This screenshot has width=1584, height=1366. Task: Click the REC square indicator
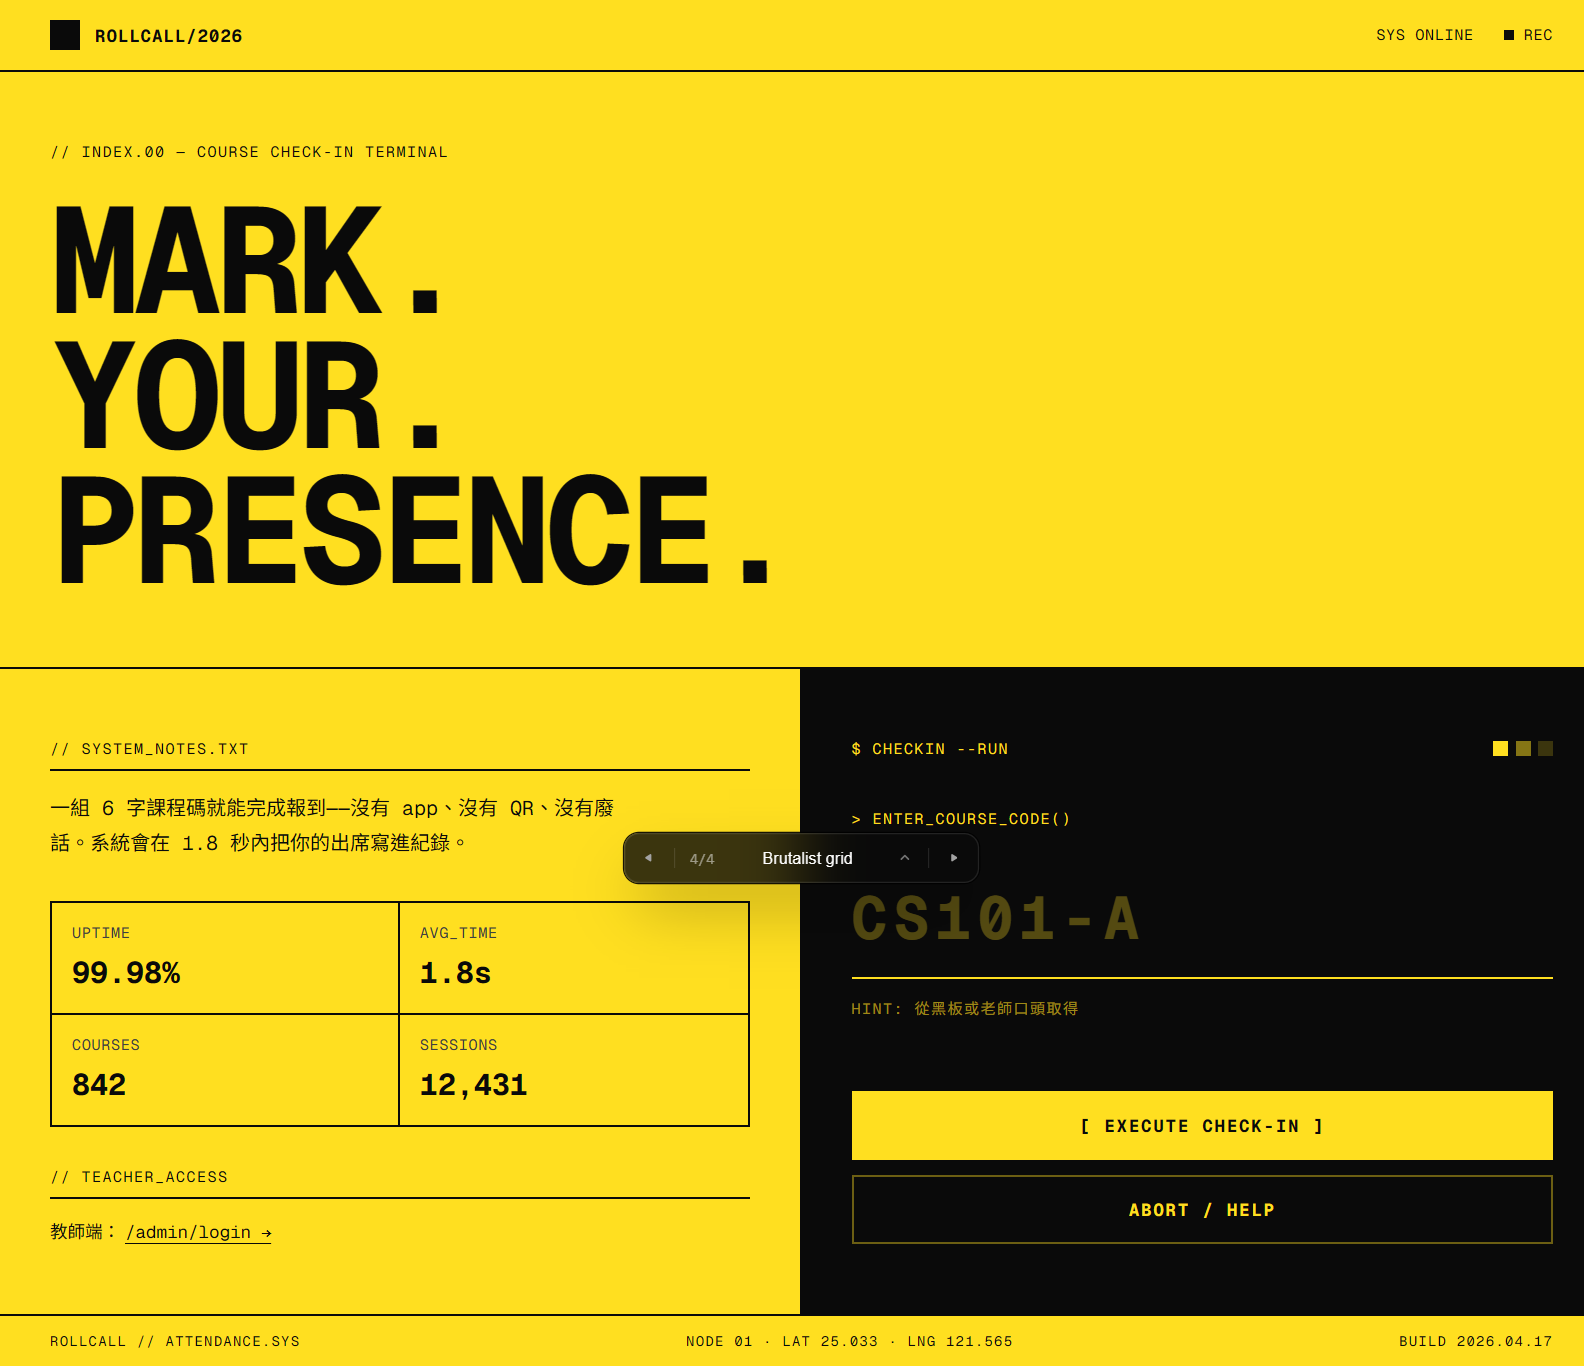tap(1509, 35)
